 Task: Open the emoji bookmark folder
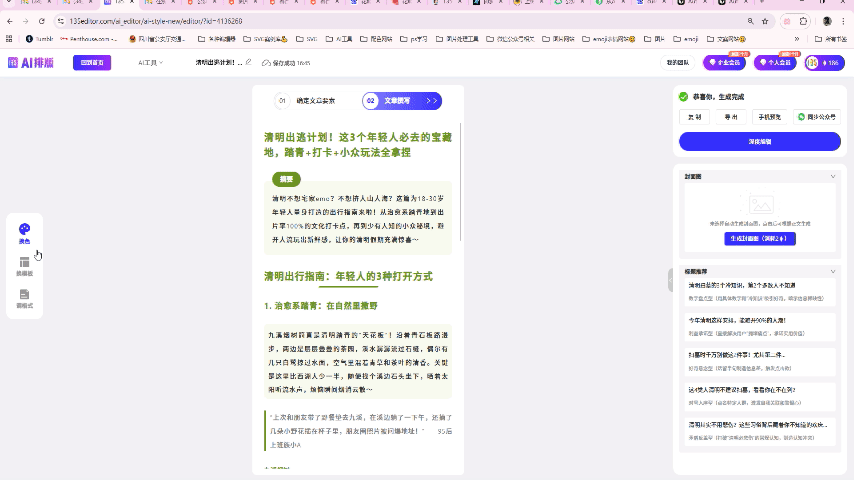(x=686, y=39)
